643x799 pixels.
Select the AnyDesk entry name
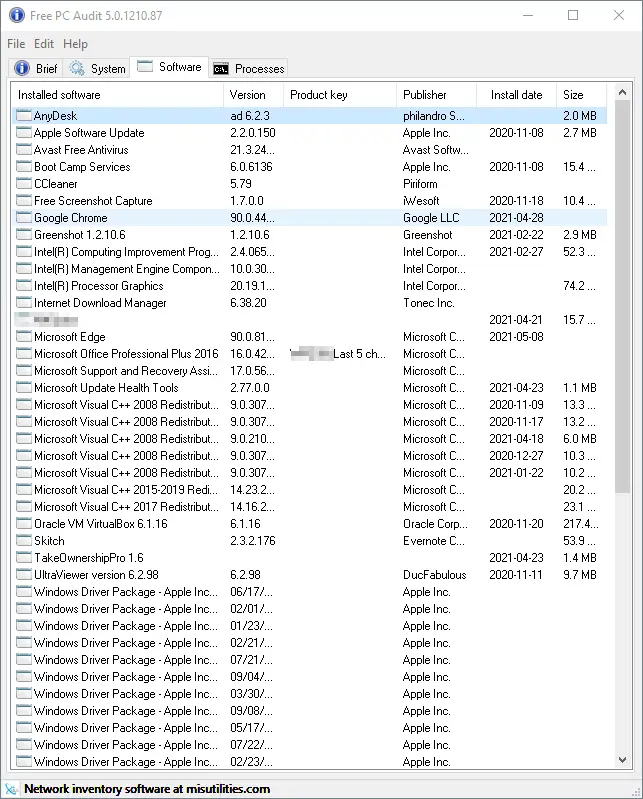[x=55, y=116]
